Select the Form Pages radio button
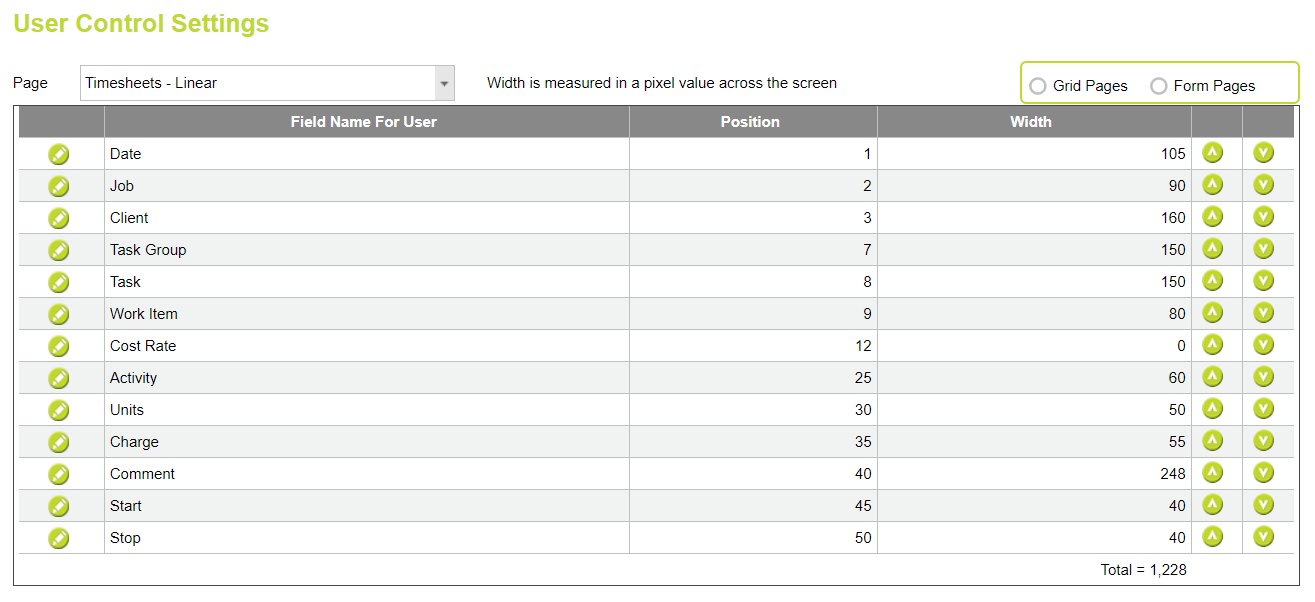Viewport: 1315px width, 602px height. 1159,86
